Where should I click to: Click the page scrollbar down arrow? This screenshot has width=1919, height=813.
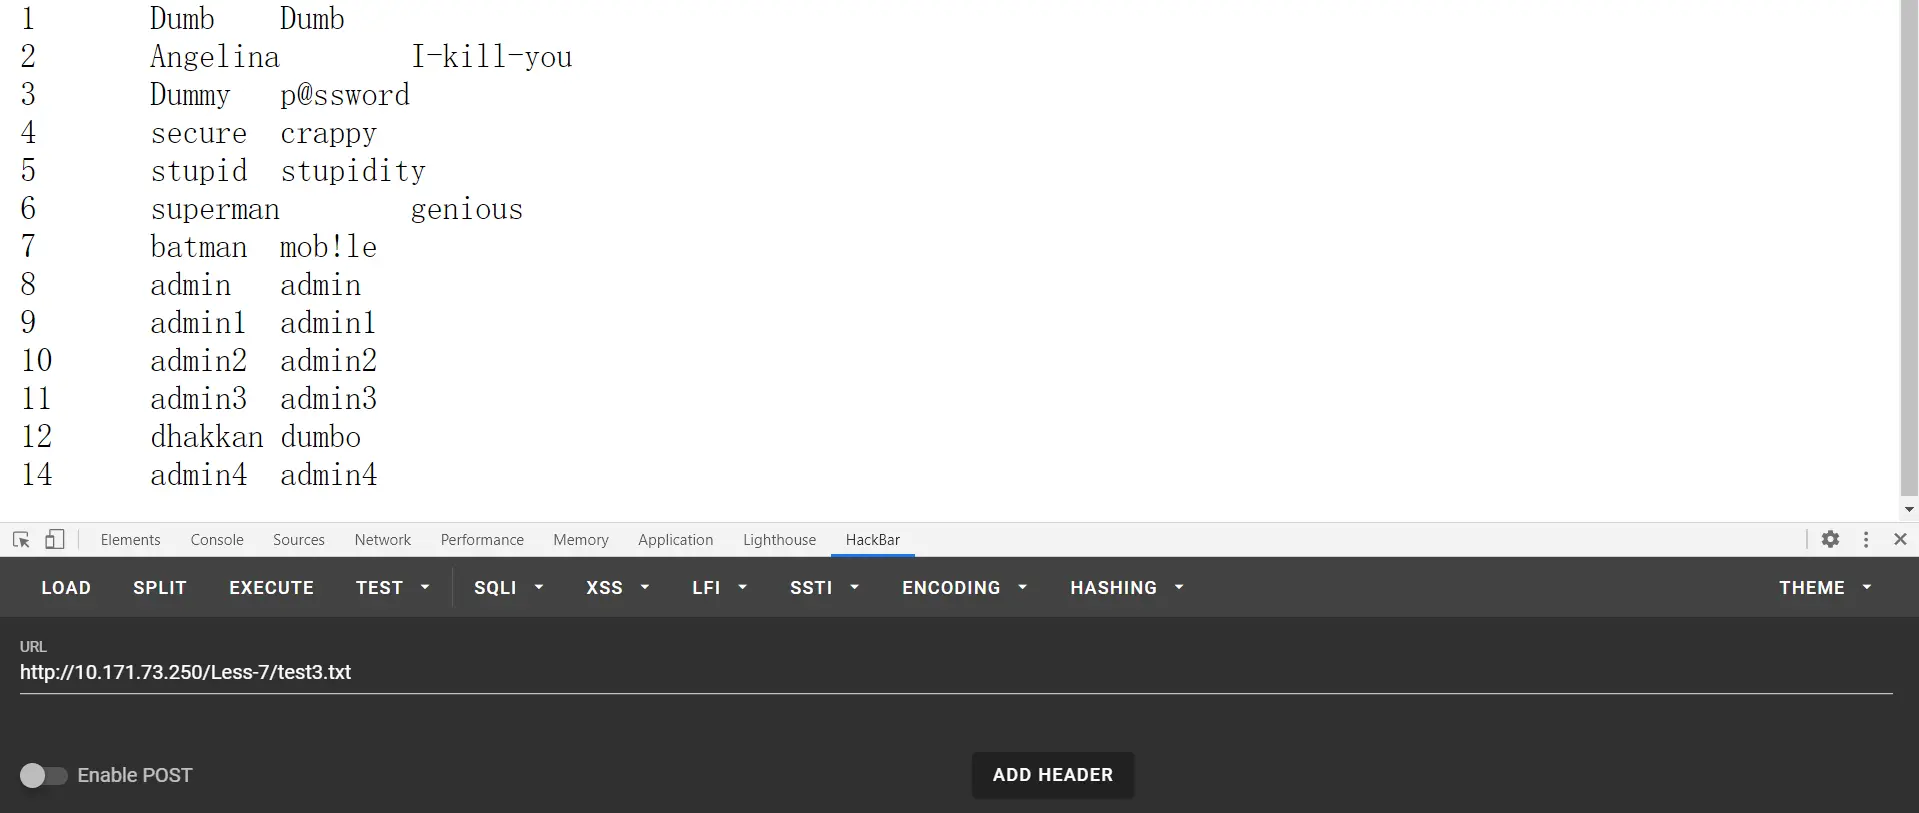tap(1909, 509)
